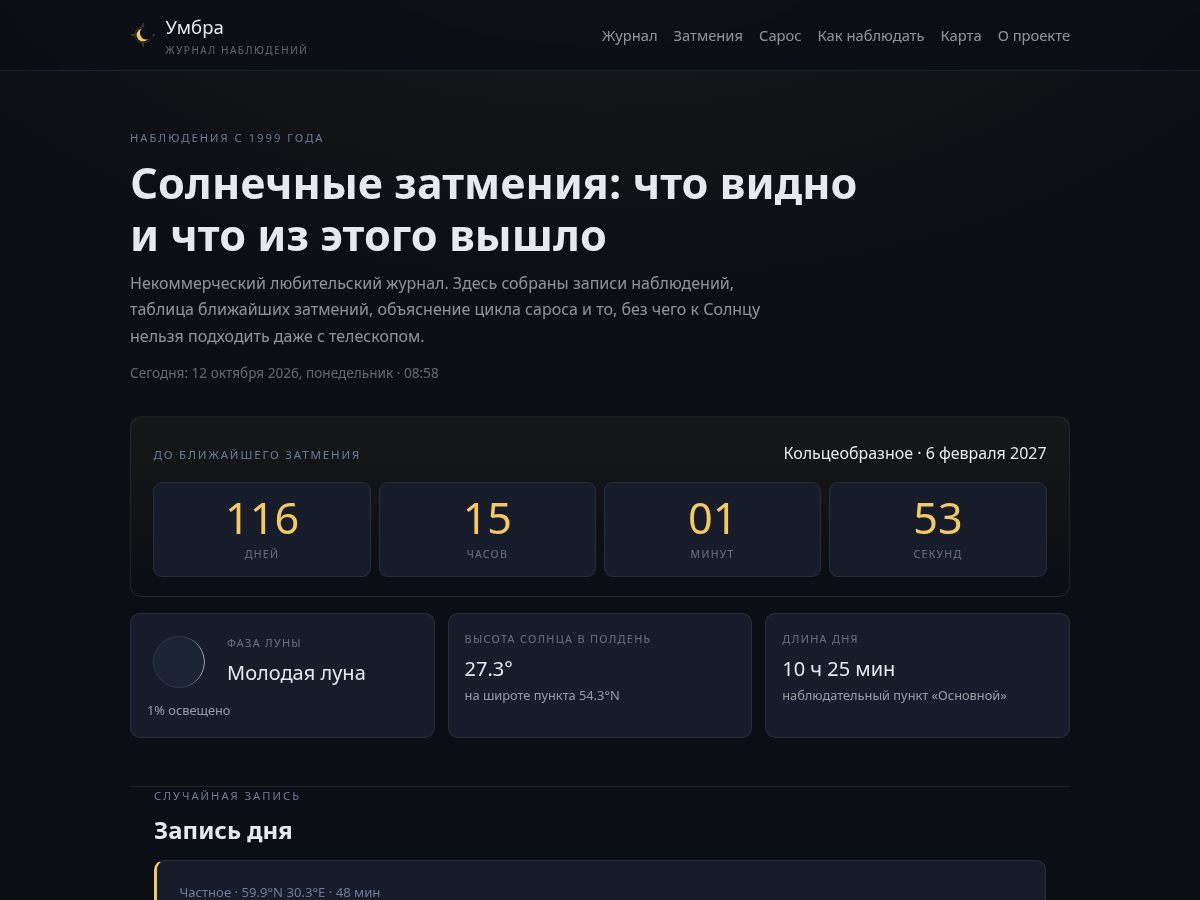
Task: Click the 'До ближайшего затмения' label
Action: 257,455
